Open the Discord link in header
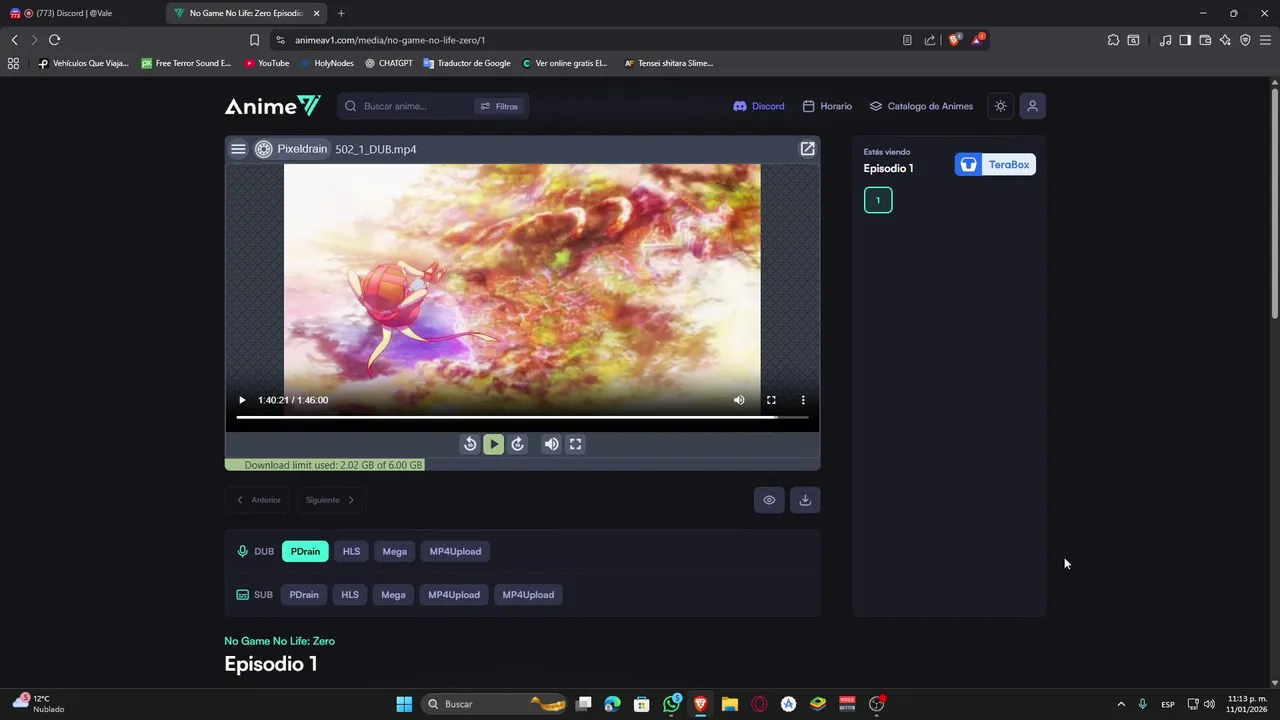1280x720 pixels. 759,106
